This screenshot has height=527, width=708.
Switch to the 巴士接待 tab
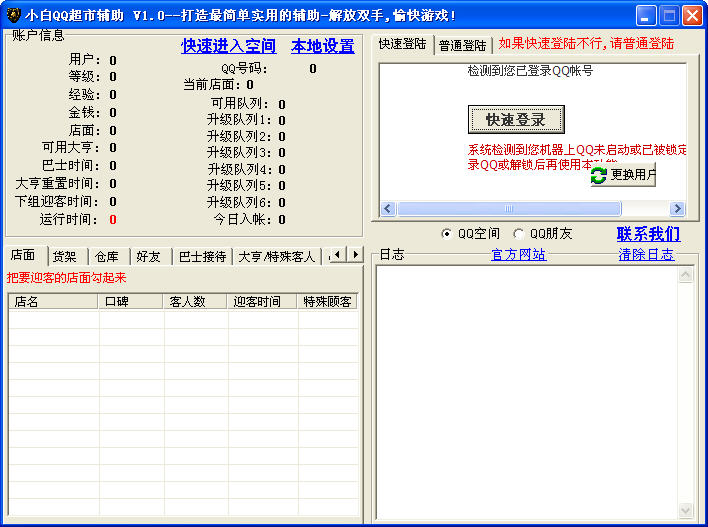[x=202, y=257]
